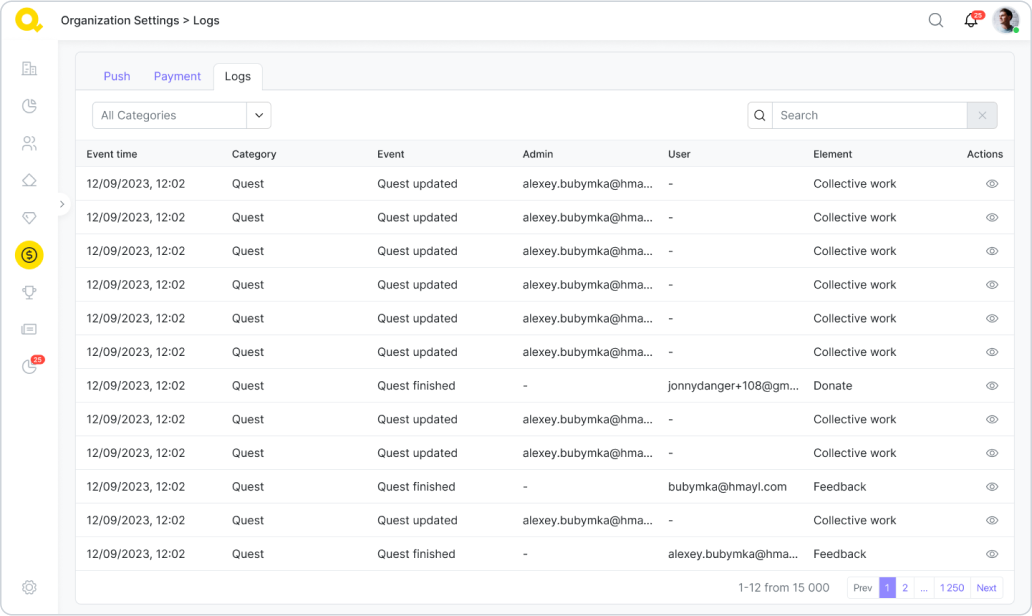Screen dimensions: 1032x616
Task: Click into the logs Search field
Action: pos(868,115)
